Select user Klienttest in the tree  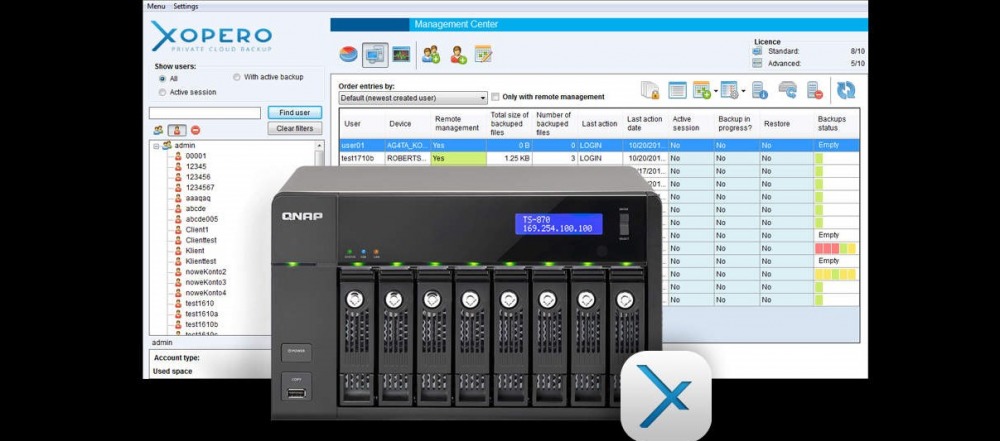(201, 261)
